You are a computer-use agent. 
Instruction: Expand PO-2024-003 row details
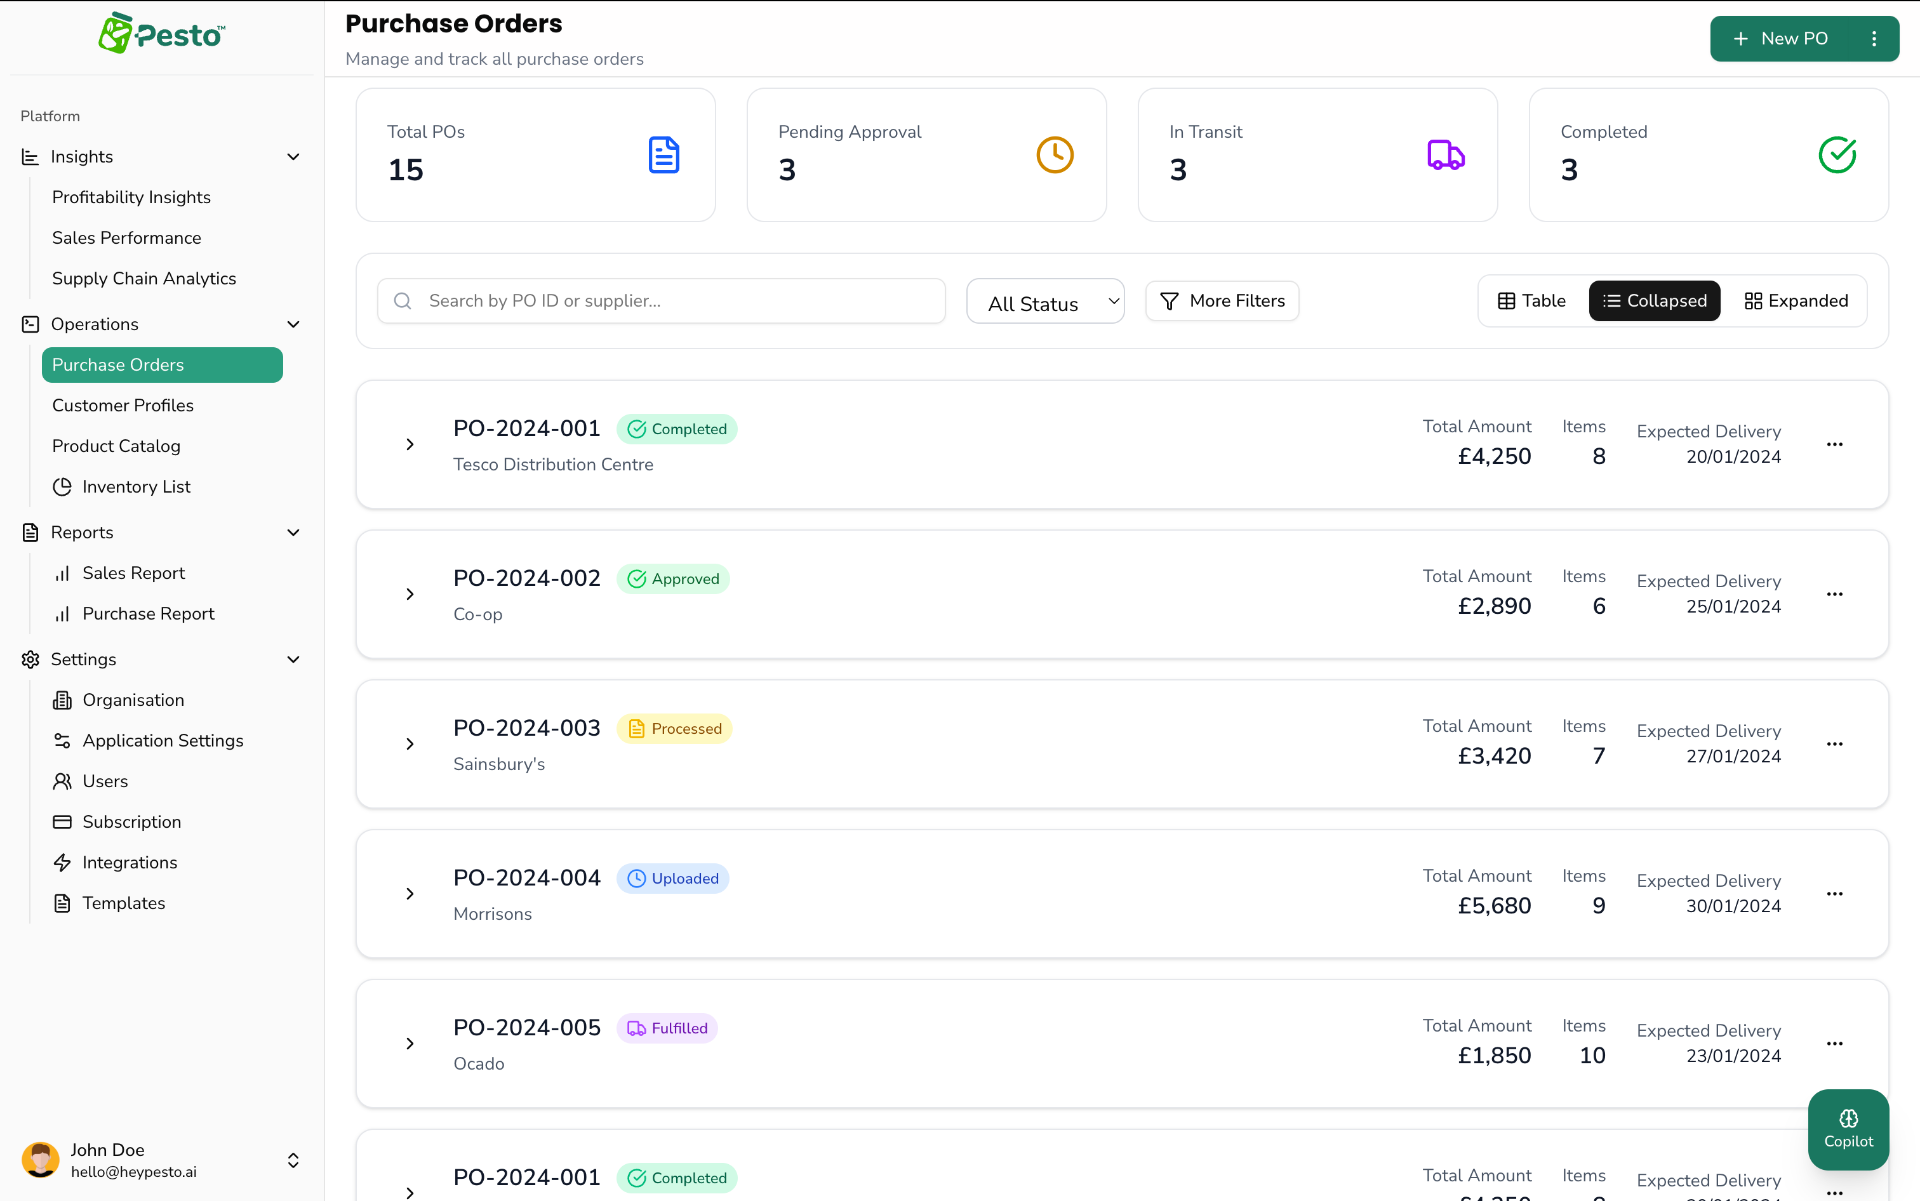click(x=409, y=744)
